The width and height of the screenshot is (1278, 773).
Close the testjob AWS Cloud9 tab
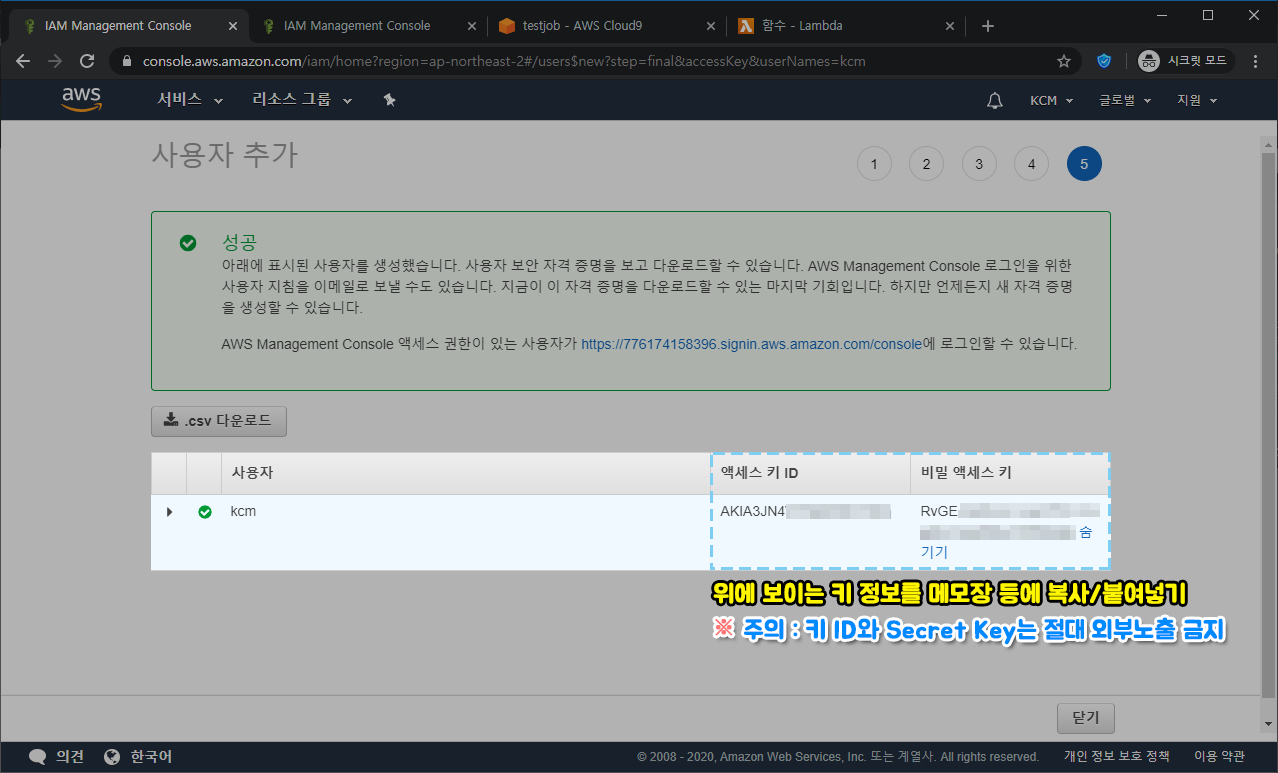click(x=710, y=26)
